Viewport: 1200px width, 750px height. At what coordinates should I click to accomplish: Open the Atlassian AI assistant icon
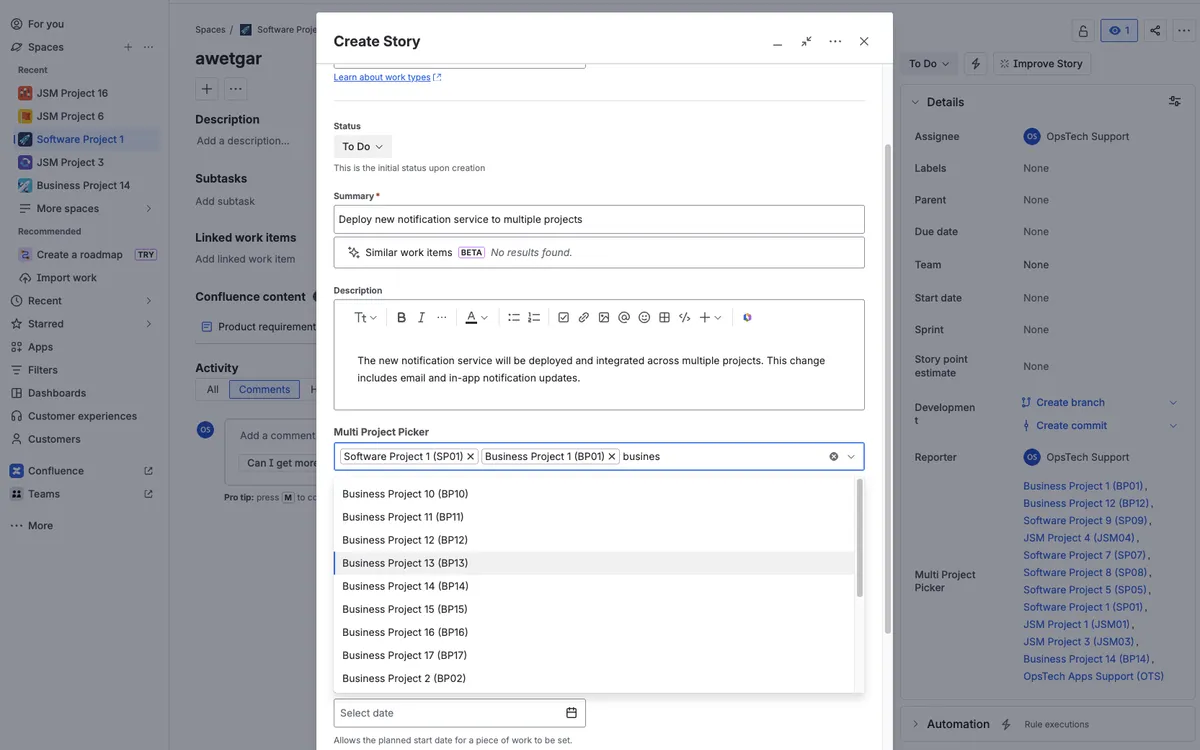(x=747, y=317)
